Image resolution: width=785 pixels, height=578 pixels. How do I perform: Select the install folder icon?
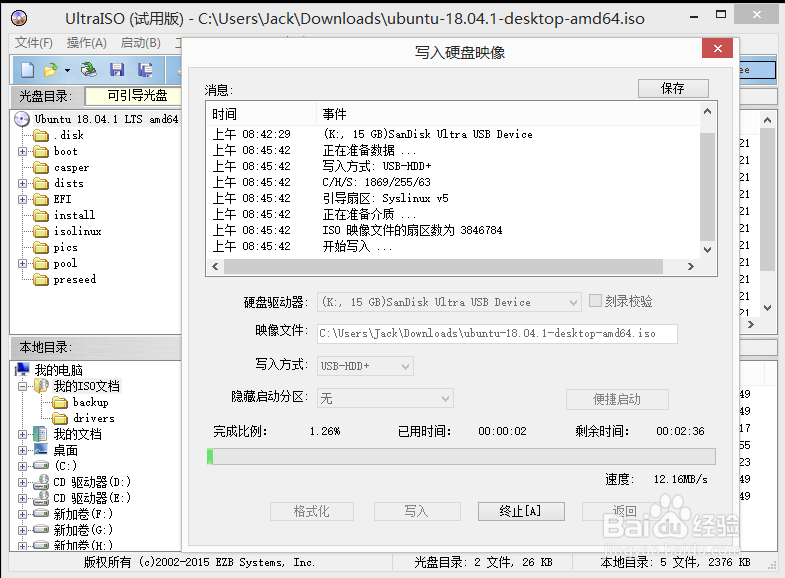pos(40,215)
